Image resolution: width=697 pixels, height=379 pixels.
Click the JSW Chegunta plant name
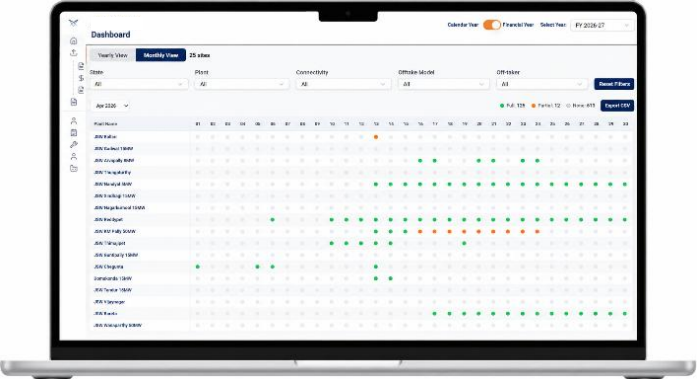[x=108, y=267]
